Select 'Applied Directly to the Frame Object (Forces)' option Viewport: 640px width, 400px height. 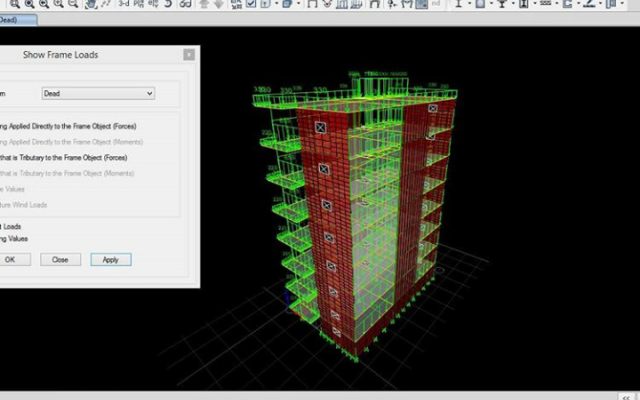[68, 126]
